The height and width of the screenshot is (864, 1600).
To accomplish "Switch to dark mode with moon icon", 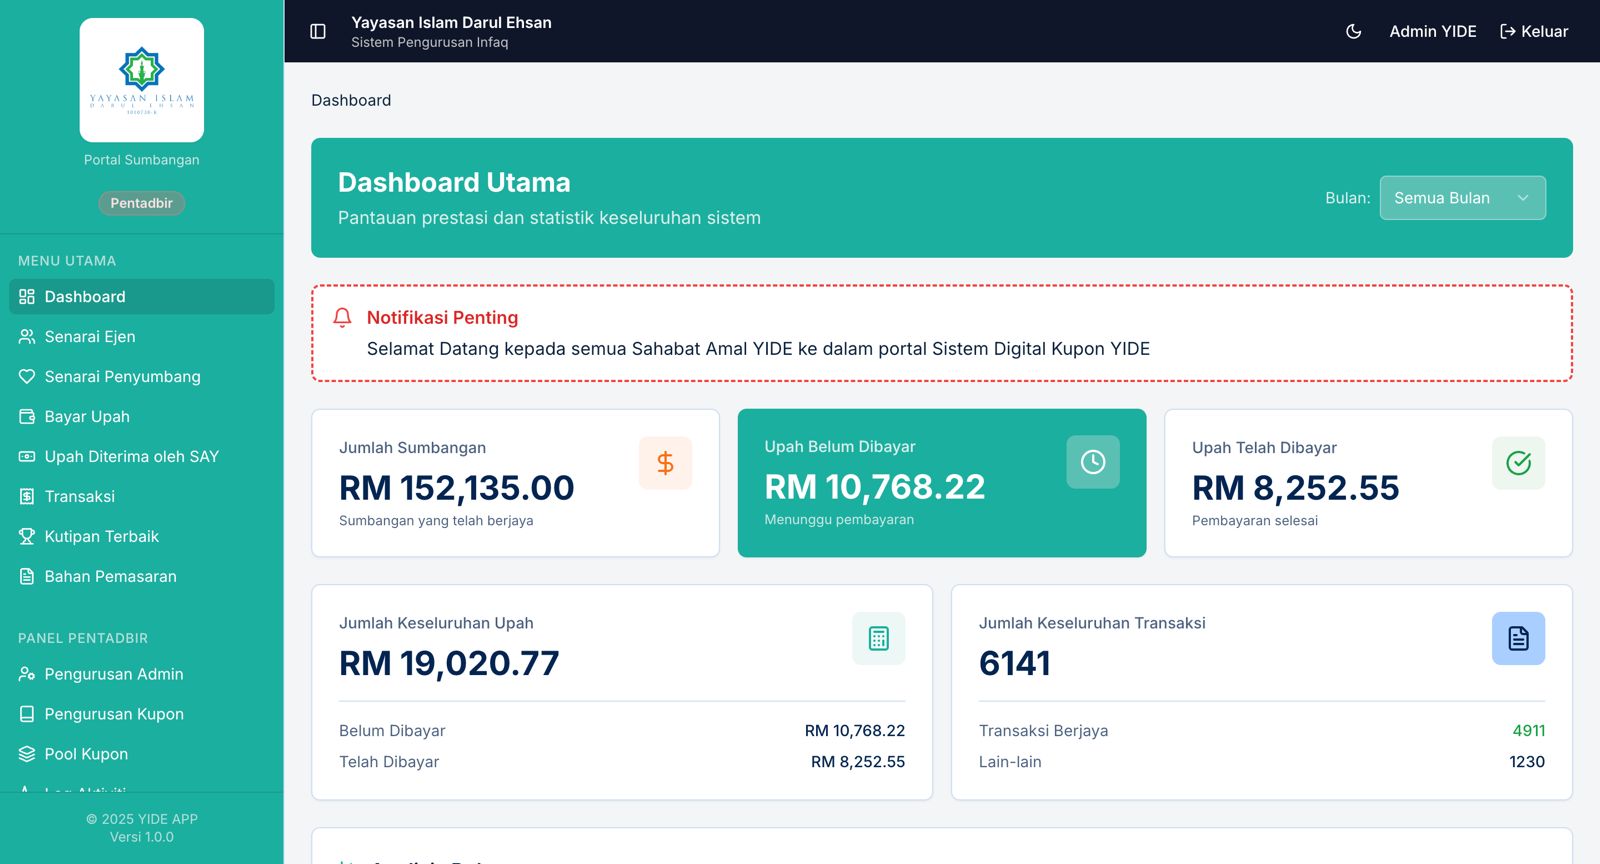I will (x=1354, y=31).
